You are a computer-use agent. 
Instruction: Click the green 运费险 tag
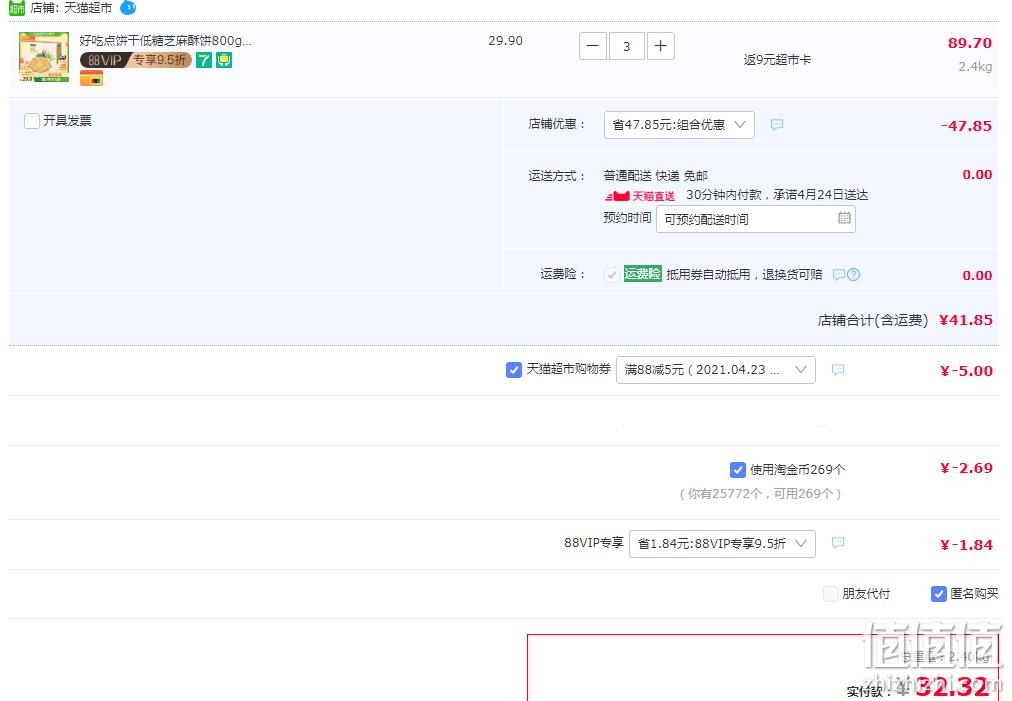(643, 274)
